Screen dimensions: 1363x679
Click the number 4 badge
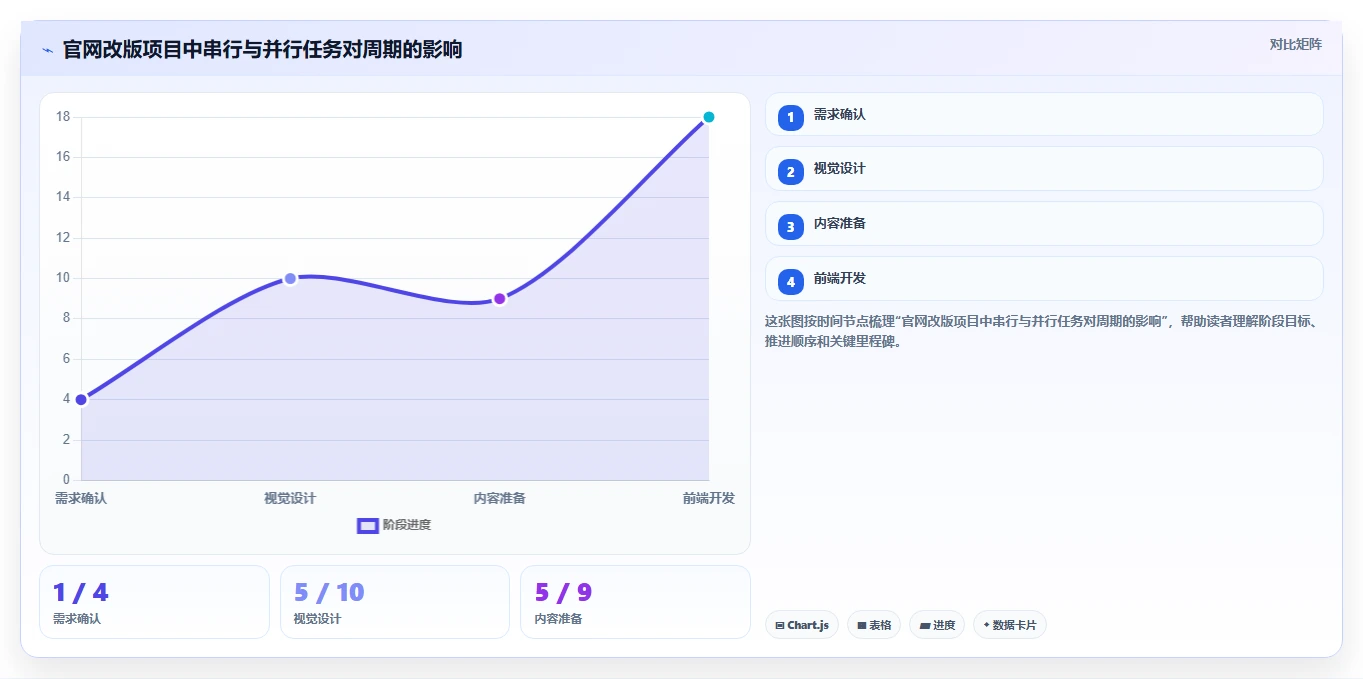pyautogui.click(x=791, y=282)
